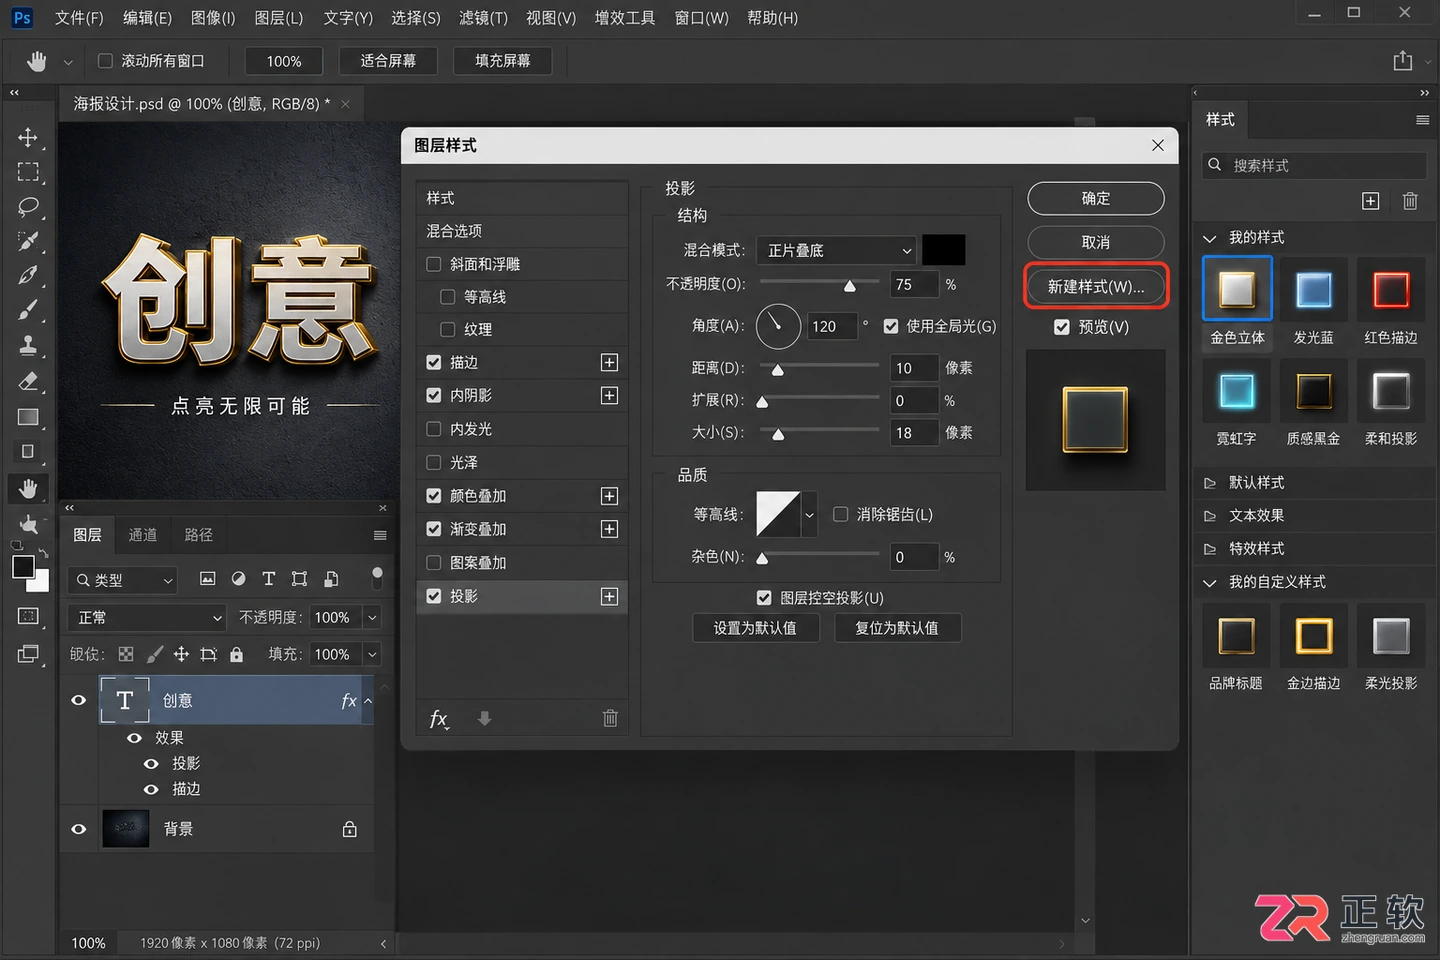Click the 新建样式(W)... button
Screen dimensions: 1440x960
[1096, 286]
